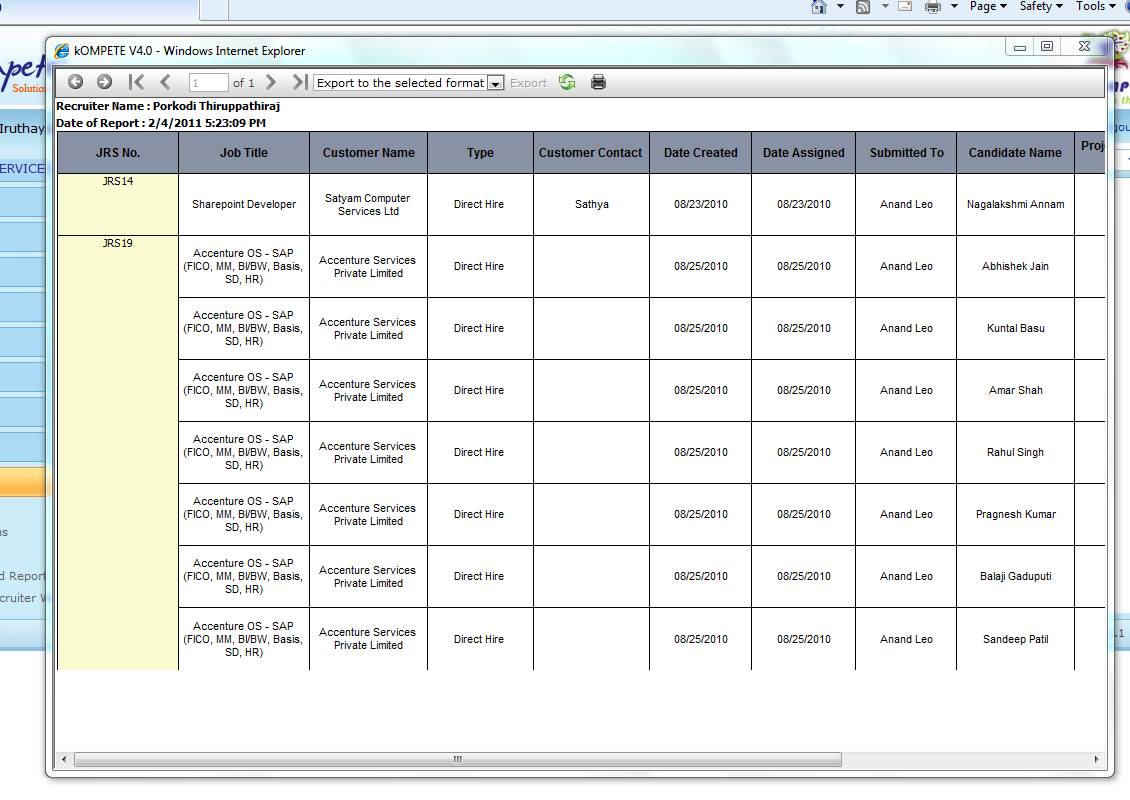Open the feeds dropdown arrow
This screenshot has width=1130, height=800.
click(x=885, y=6)
